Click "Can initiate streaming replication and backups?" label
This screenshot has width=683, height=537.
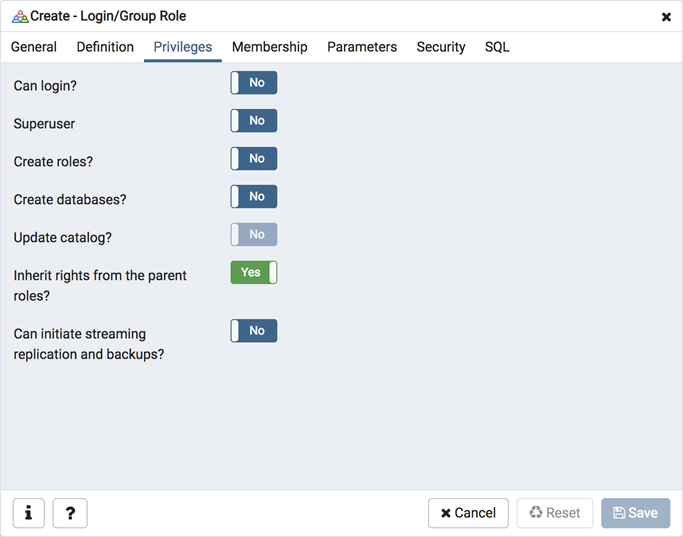click(89, 344)
